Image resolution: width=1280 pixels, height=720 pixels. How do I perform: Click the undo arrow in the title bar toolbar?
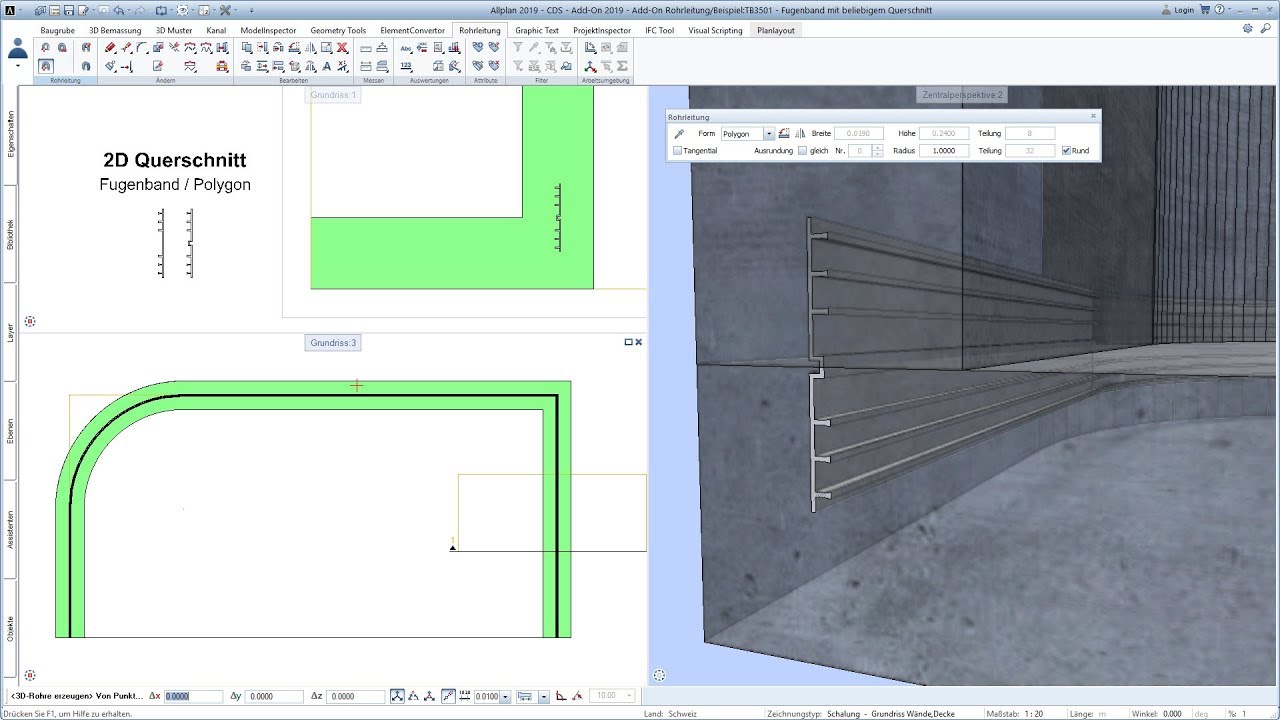click(x=118, y=10)
